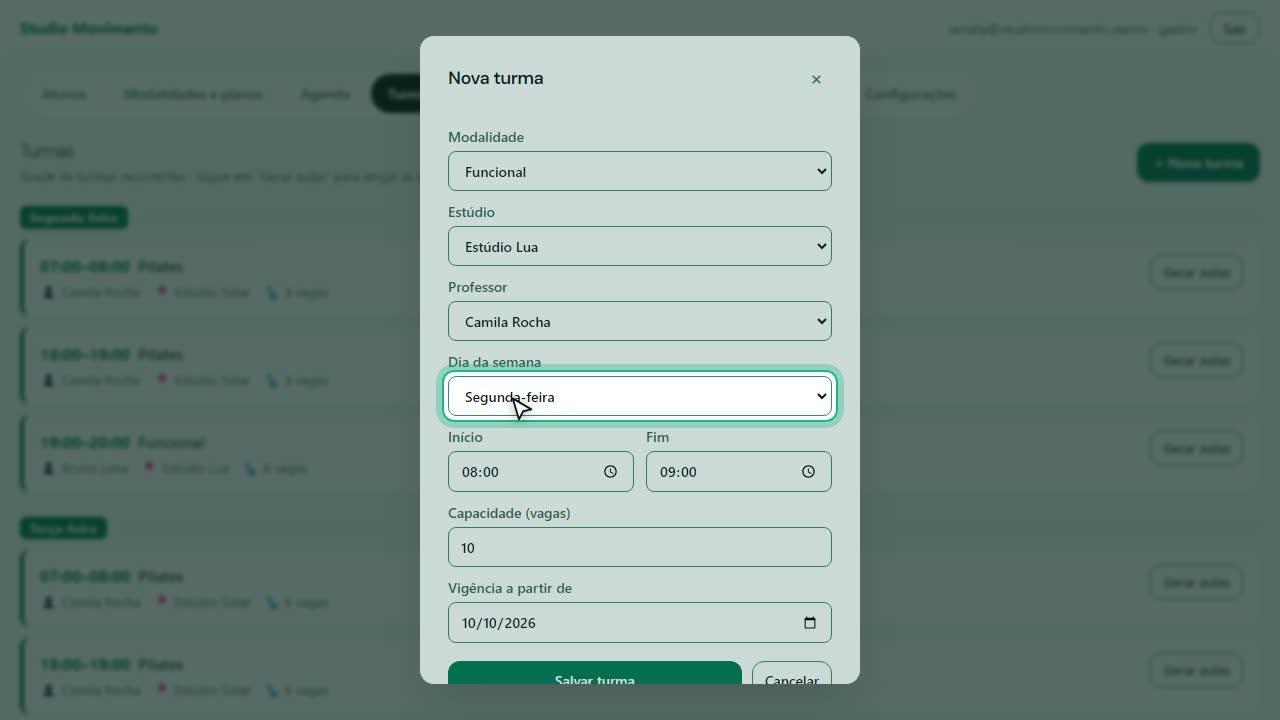Click the clock icon in Fim field

point(808,472)
